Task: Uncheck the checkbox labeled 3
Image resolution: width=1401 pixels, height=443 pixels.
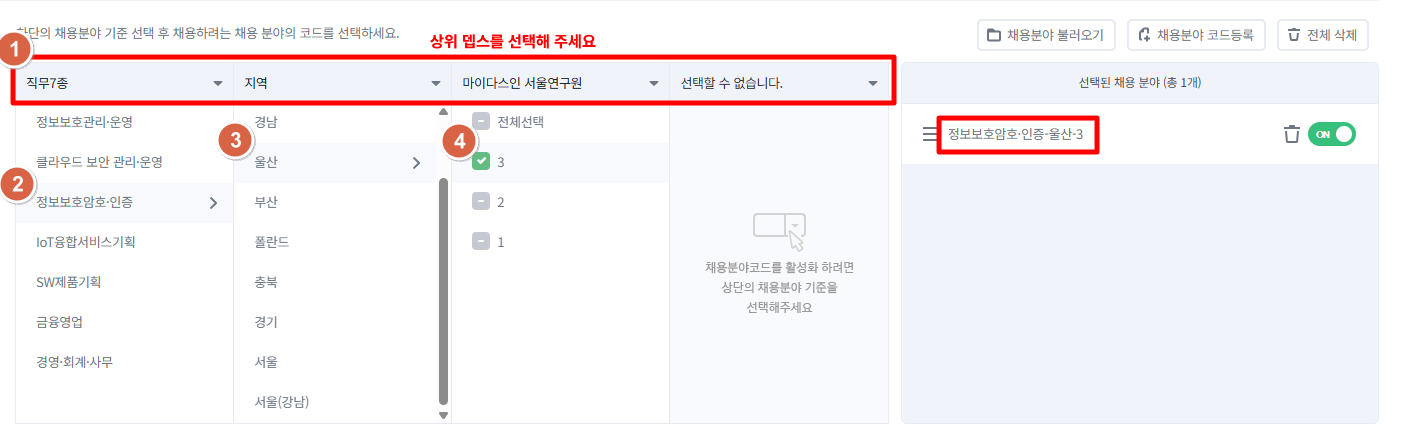Action: pyautogui.click(x=481, y=162)
